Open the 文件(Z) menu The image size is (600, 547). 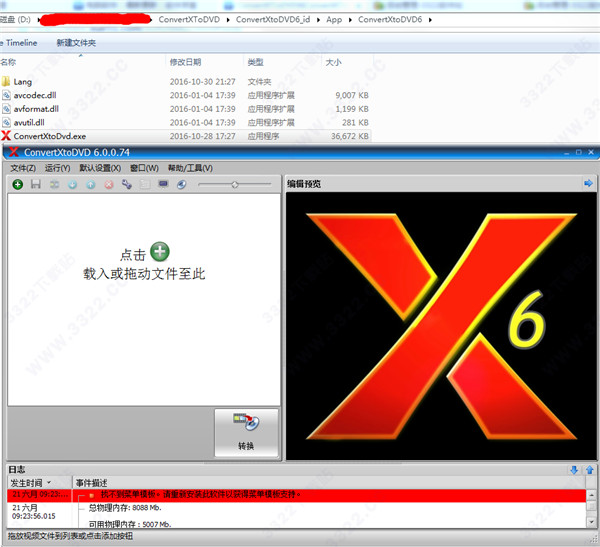click(23, 168)
